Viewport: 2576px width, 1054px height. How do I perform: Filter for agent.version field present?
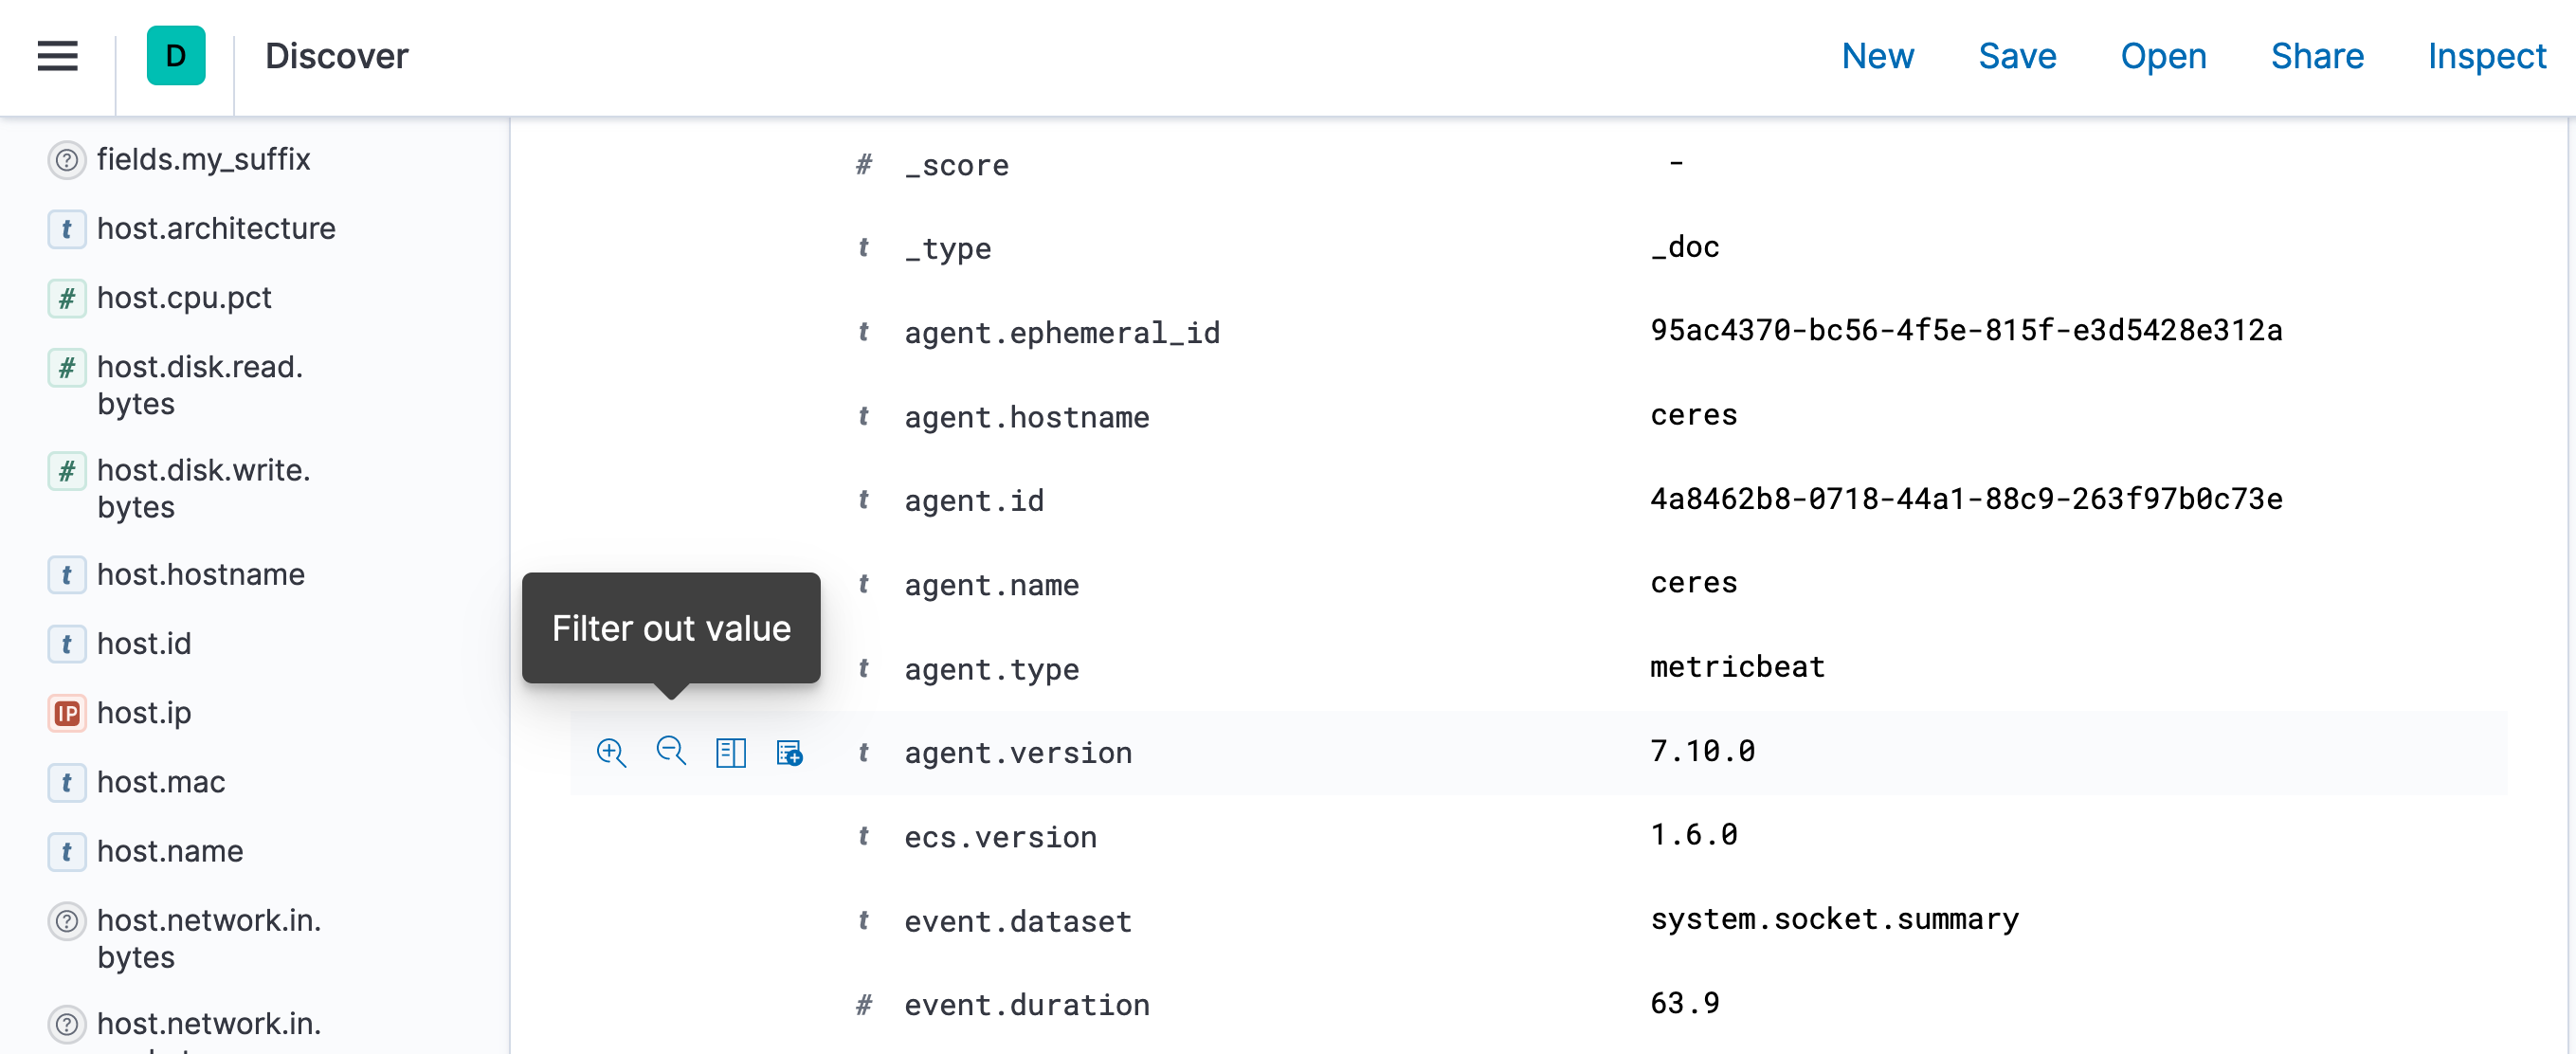pos(790,752)
